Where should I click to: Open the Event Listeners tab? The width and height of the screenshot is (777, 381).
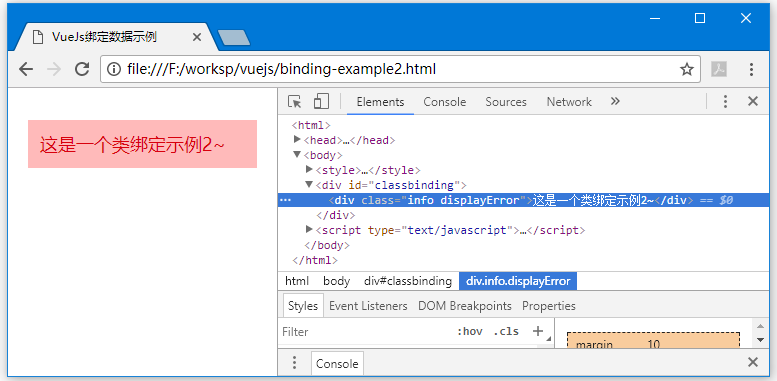[x=368, y=306]
